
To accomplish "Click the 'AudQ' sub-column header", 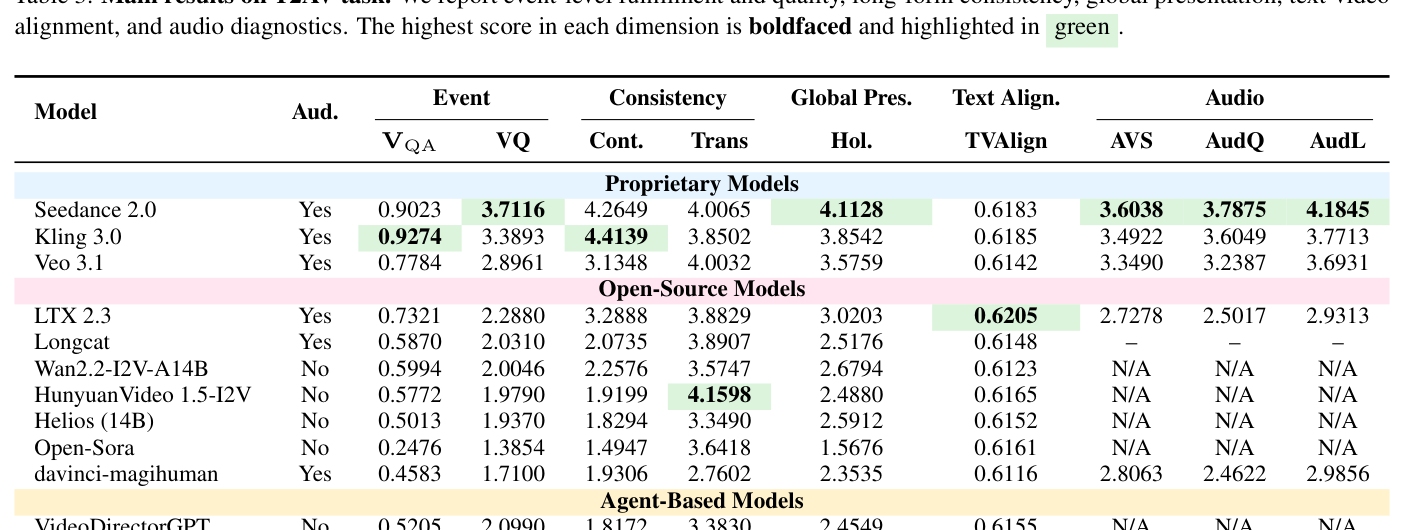I will point(1234,141).
